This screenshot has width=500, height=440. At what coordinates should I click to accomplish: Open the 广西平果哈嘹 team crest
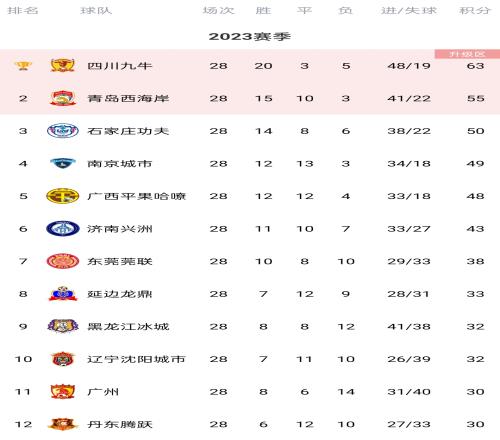click(x=63, y=196)
